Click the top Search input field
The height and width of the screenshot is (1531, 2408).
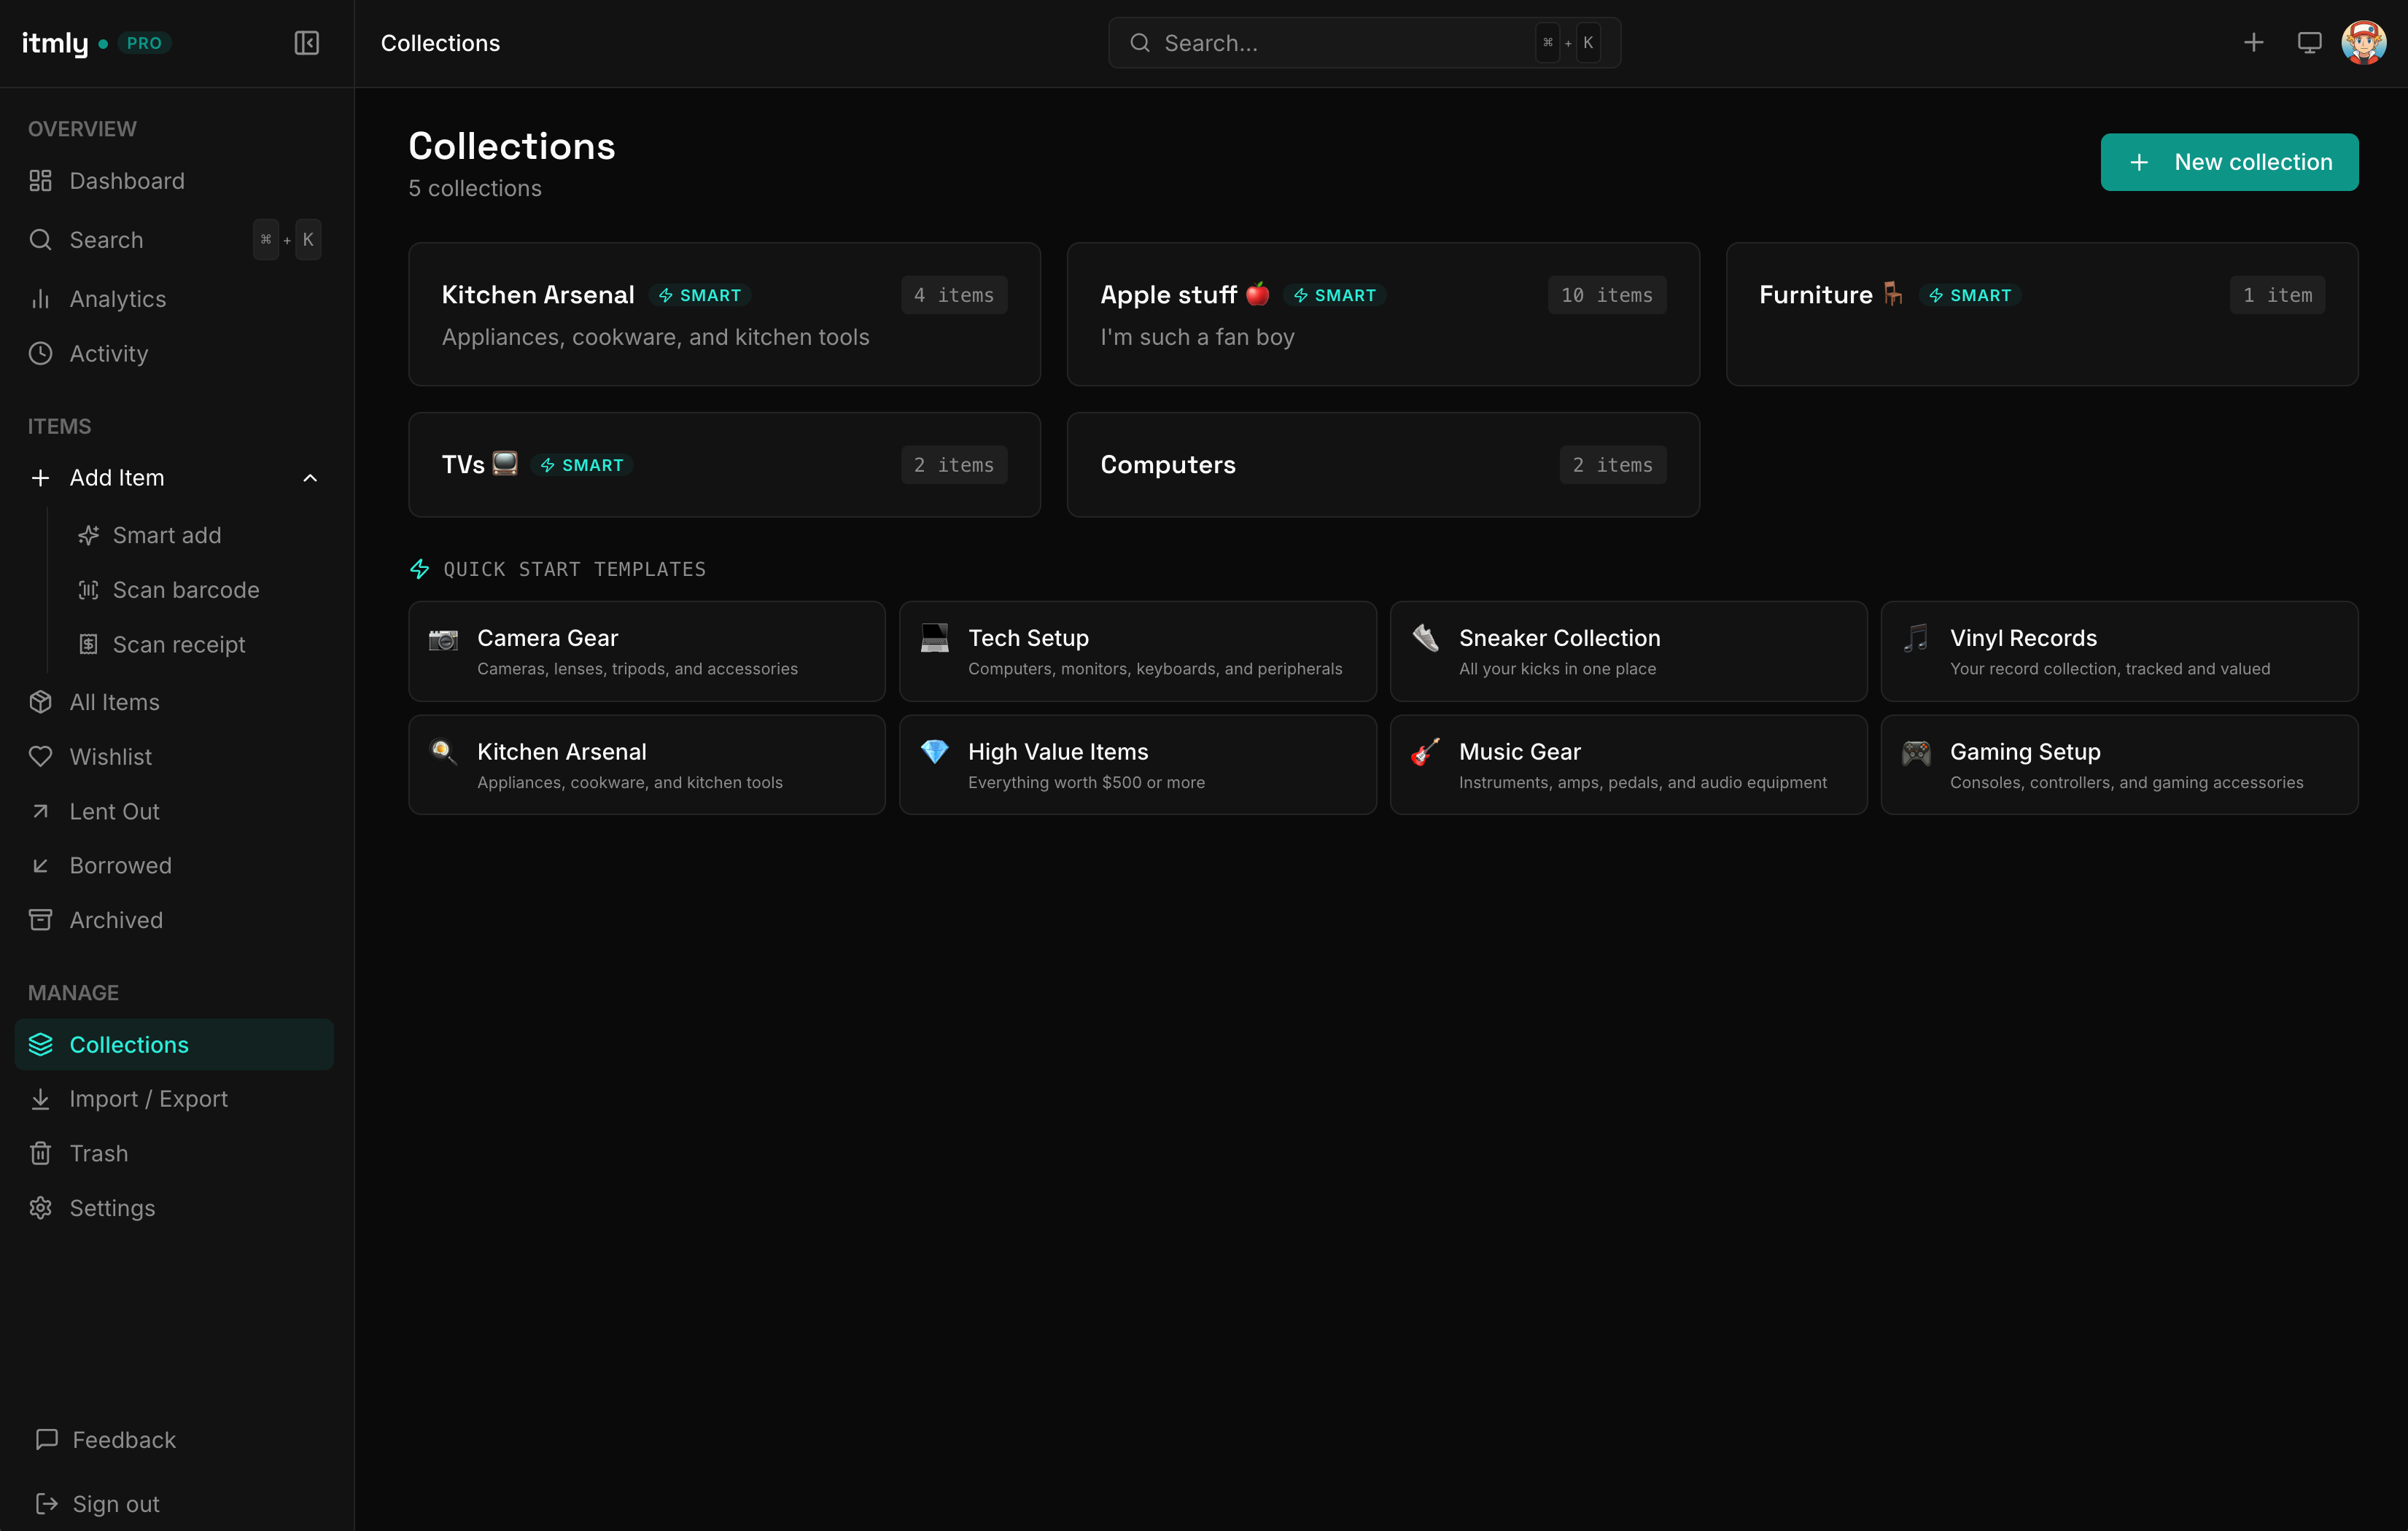[x=1340, y=43]
